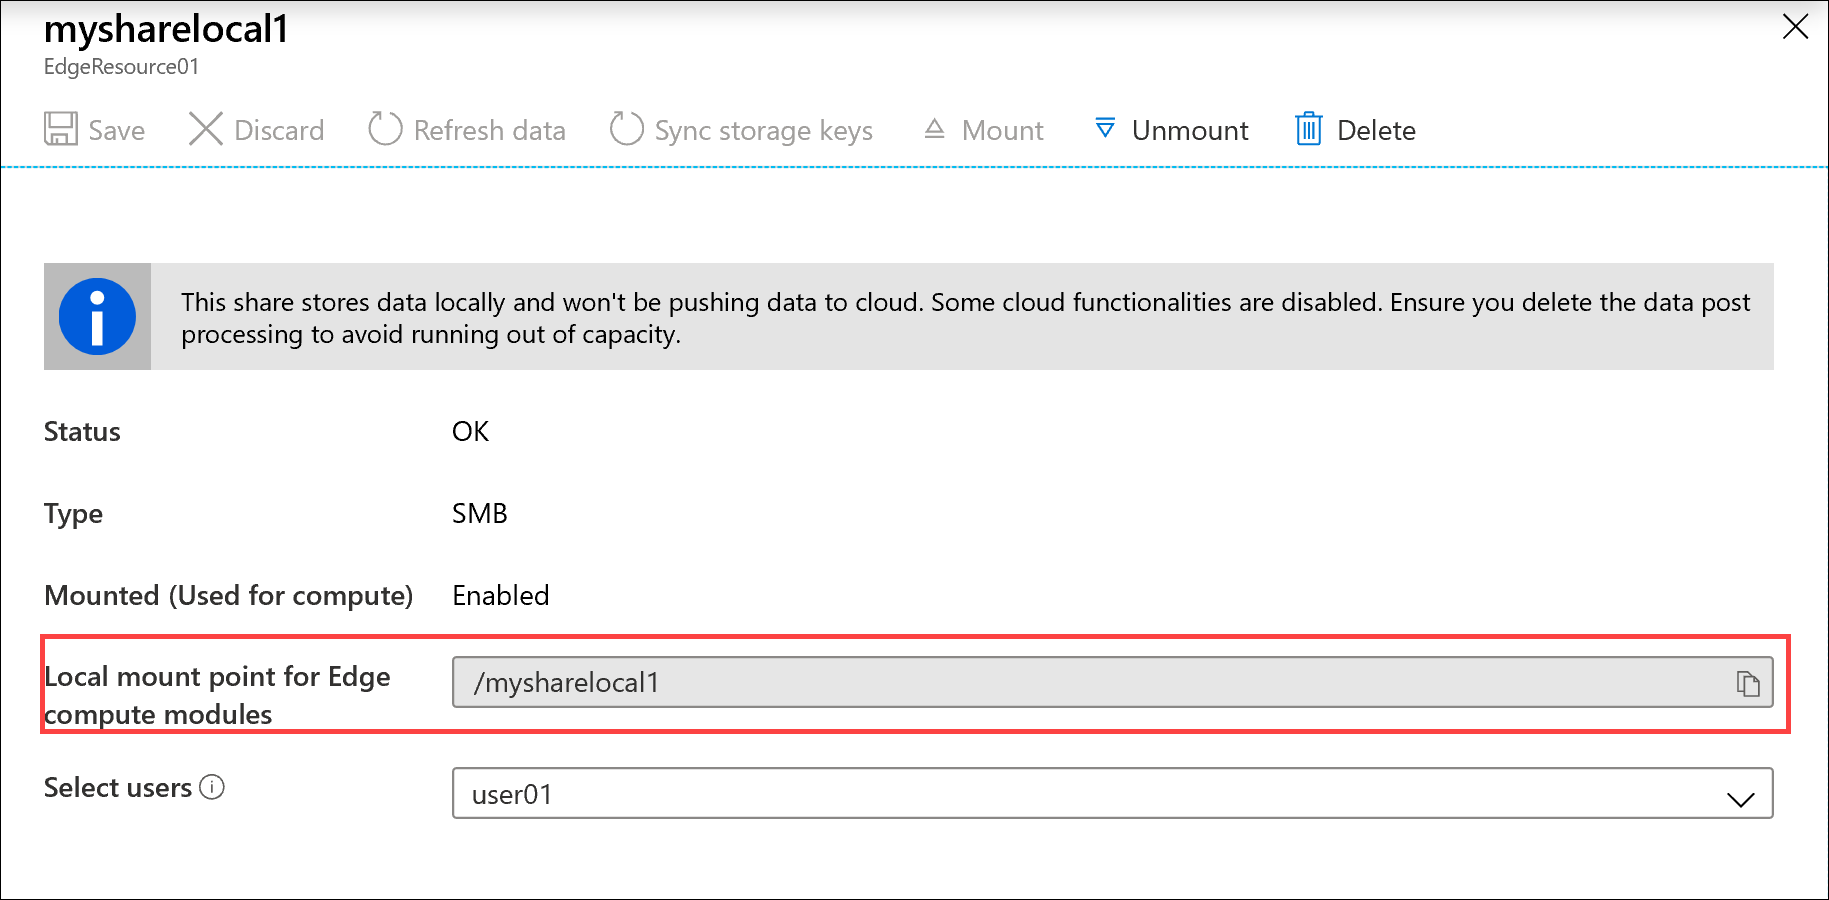Click the blue information icon in the banner
The width and height of the screenshot is (1829, 900).
coord(97,316)
